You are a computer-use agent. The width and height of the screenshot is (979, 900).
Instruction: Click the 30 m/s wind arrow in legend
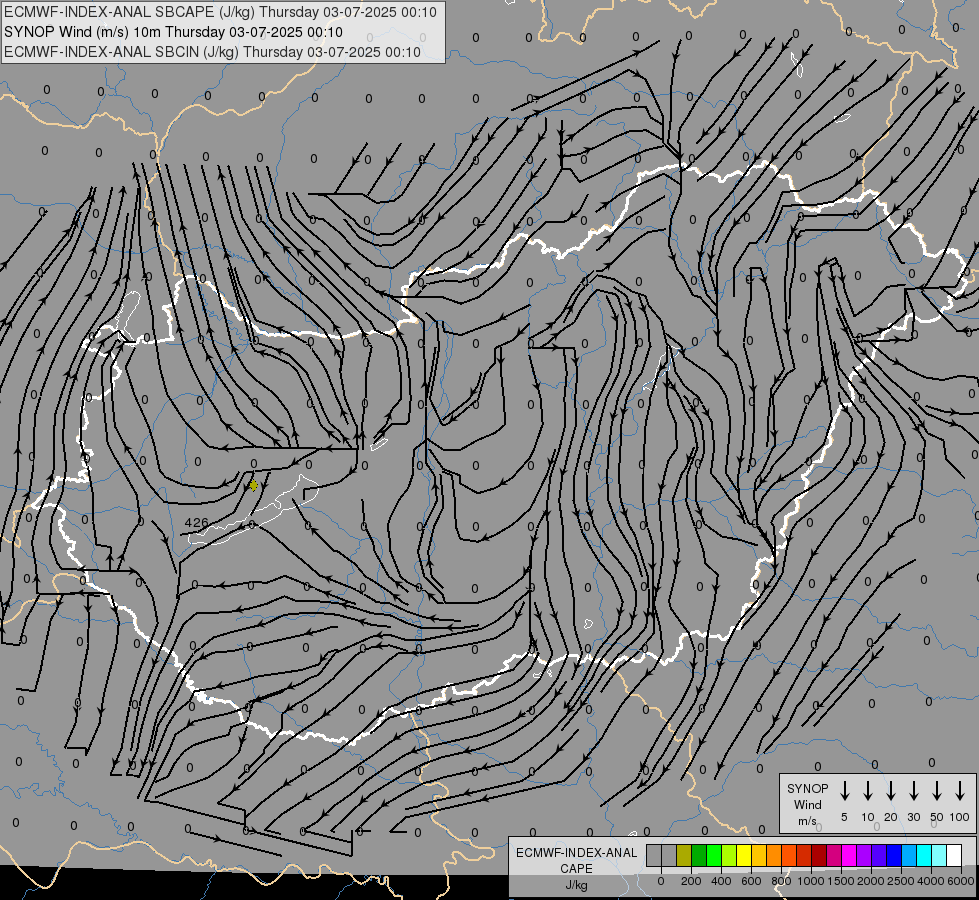(913, 791)
